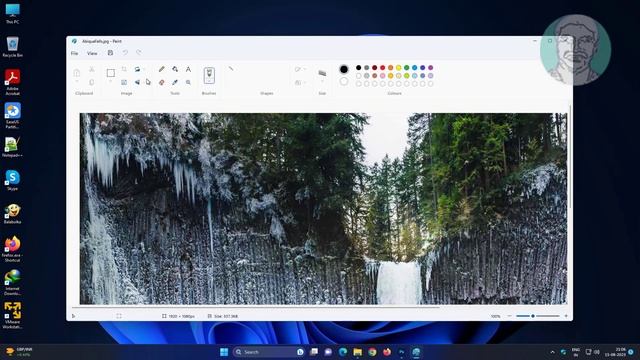The width and height of the screenshot is (640, 360).
Task: Open File Explorer from taskbar
Action: [x=358, y=352]
